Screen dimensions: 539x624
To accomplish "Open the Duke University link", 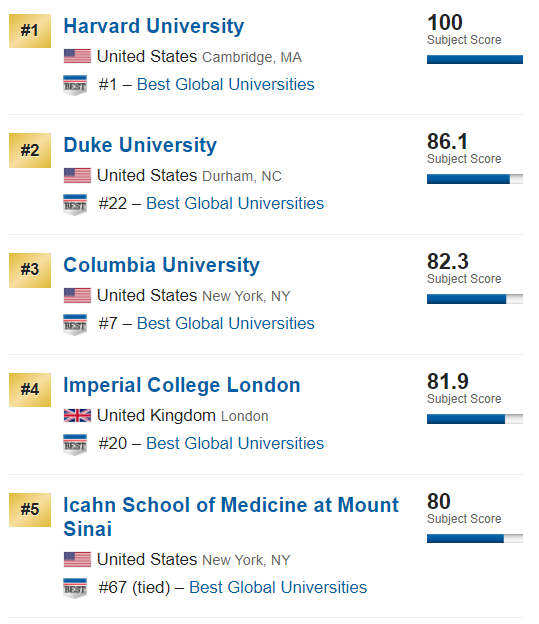I will pos(140,145).
